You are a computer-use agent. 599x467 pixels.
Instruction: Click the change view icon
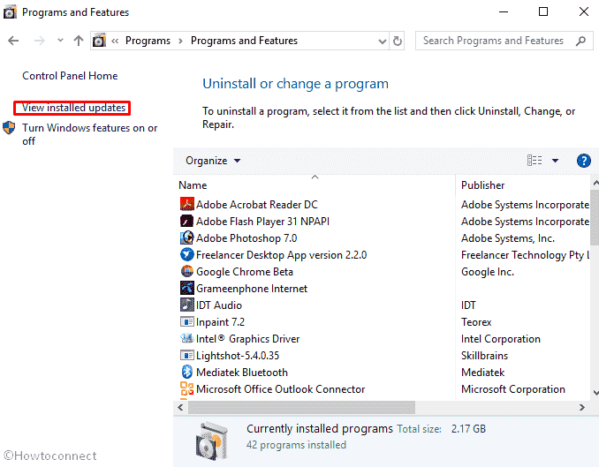(x=534, y=160)
